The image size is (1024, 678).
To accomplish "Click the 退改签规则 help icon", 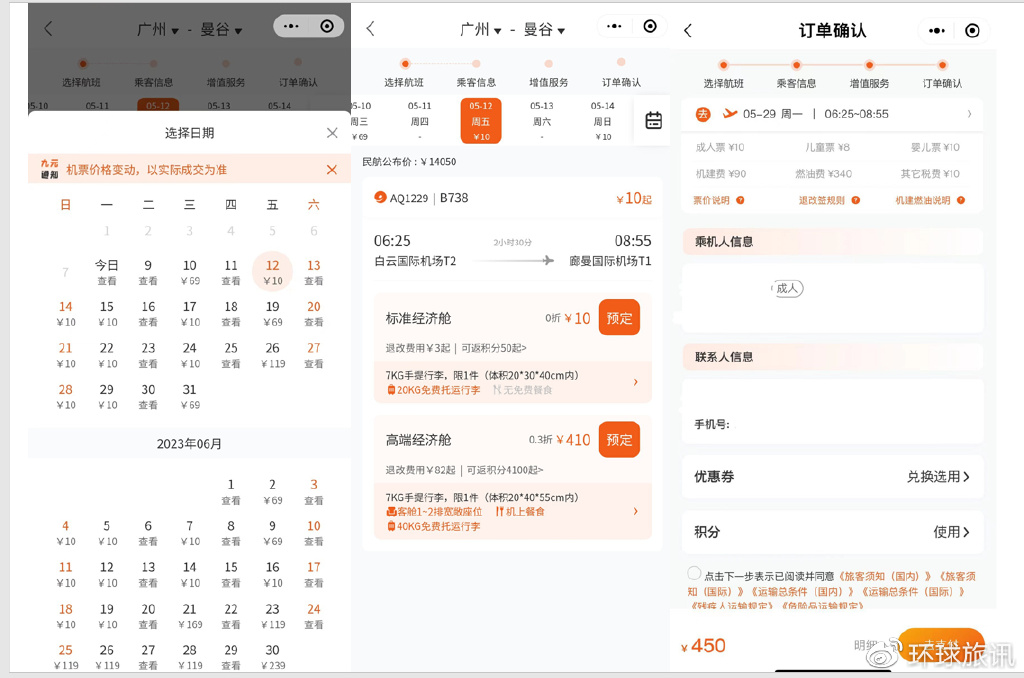I will coord(856,200).
